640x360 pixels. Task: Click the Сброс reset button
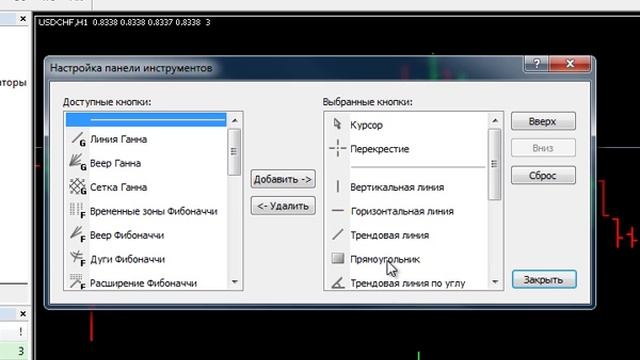tap(543, 176)
